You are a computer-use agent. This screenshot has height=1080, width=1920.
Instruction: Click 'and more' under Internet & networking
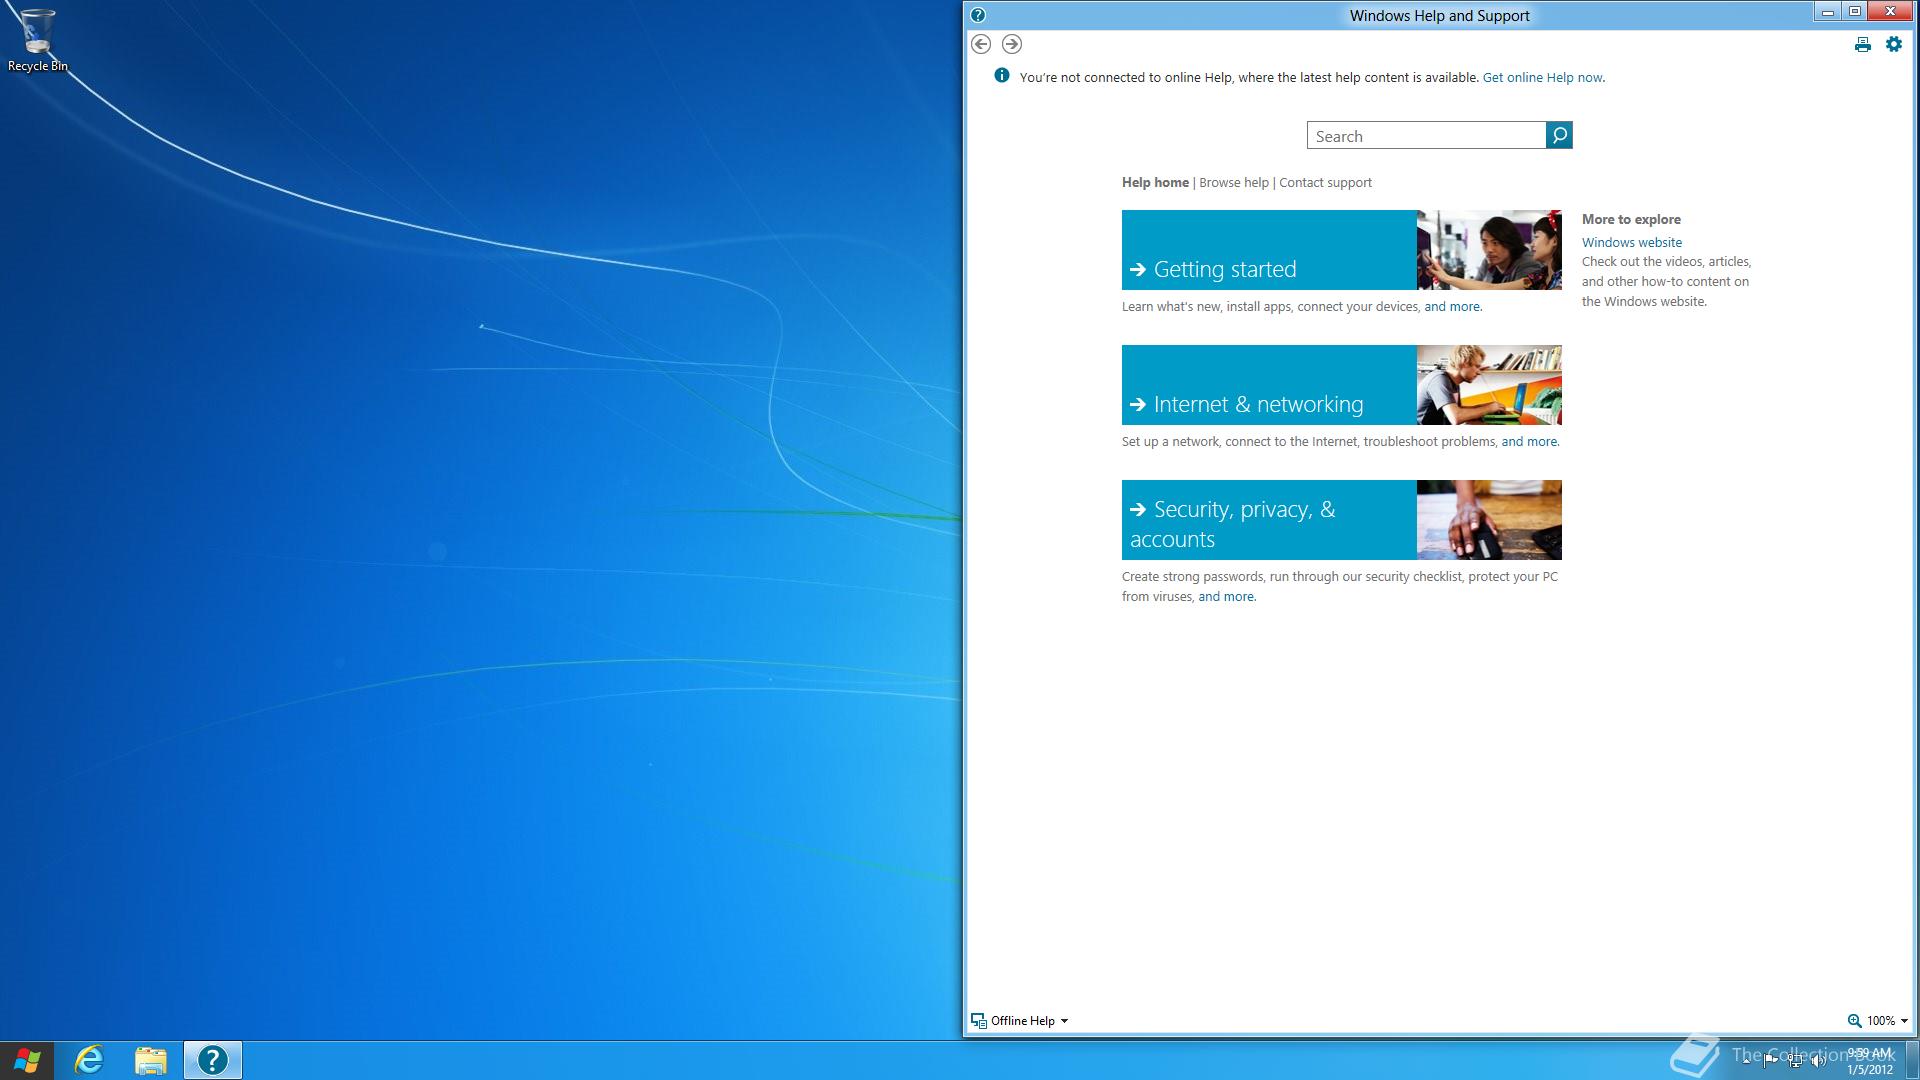pyautogui.click(x=1529, y=441)
